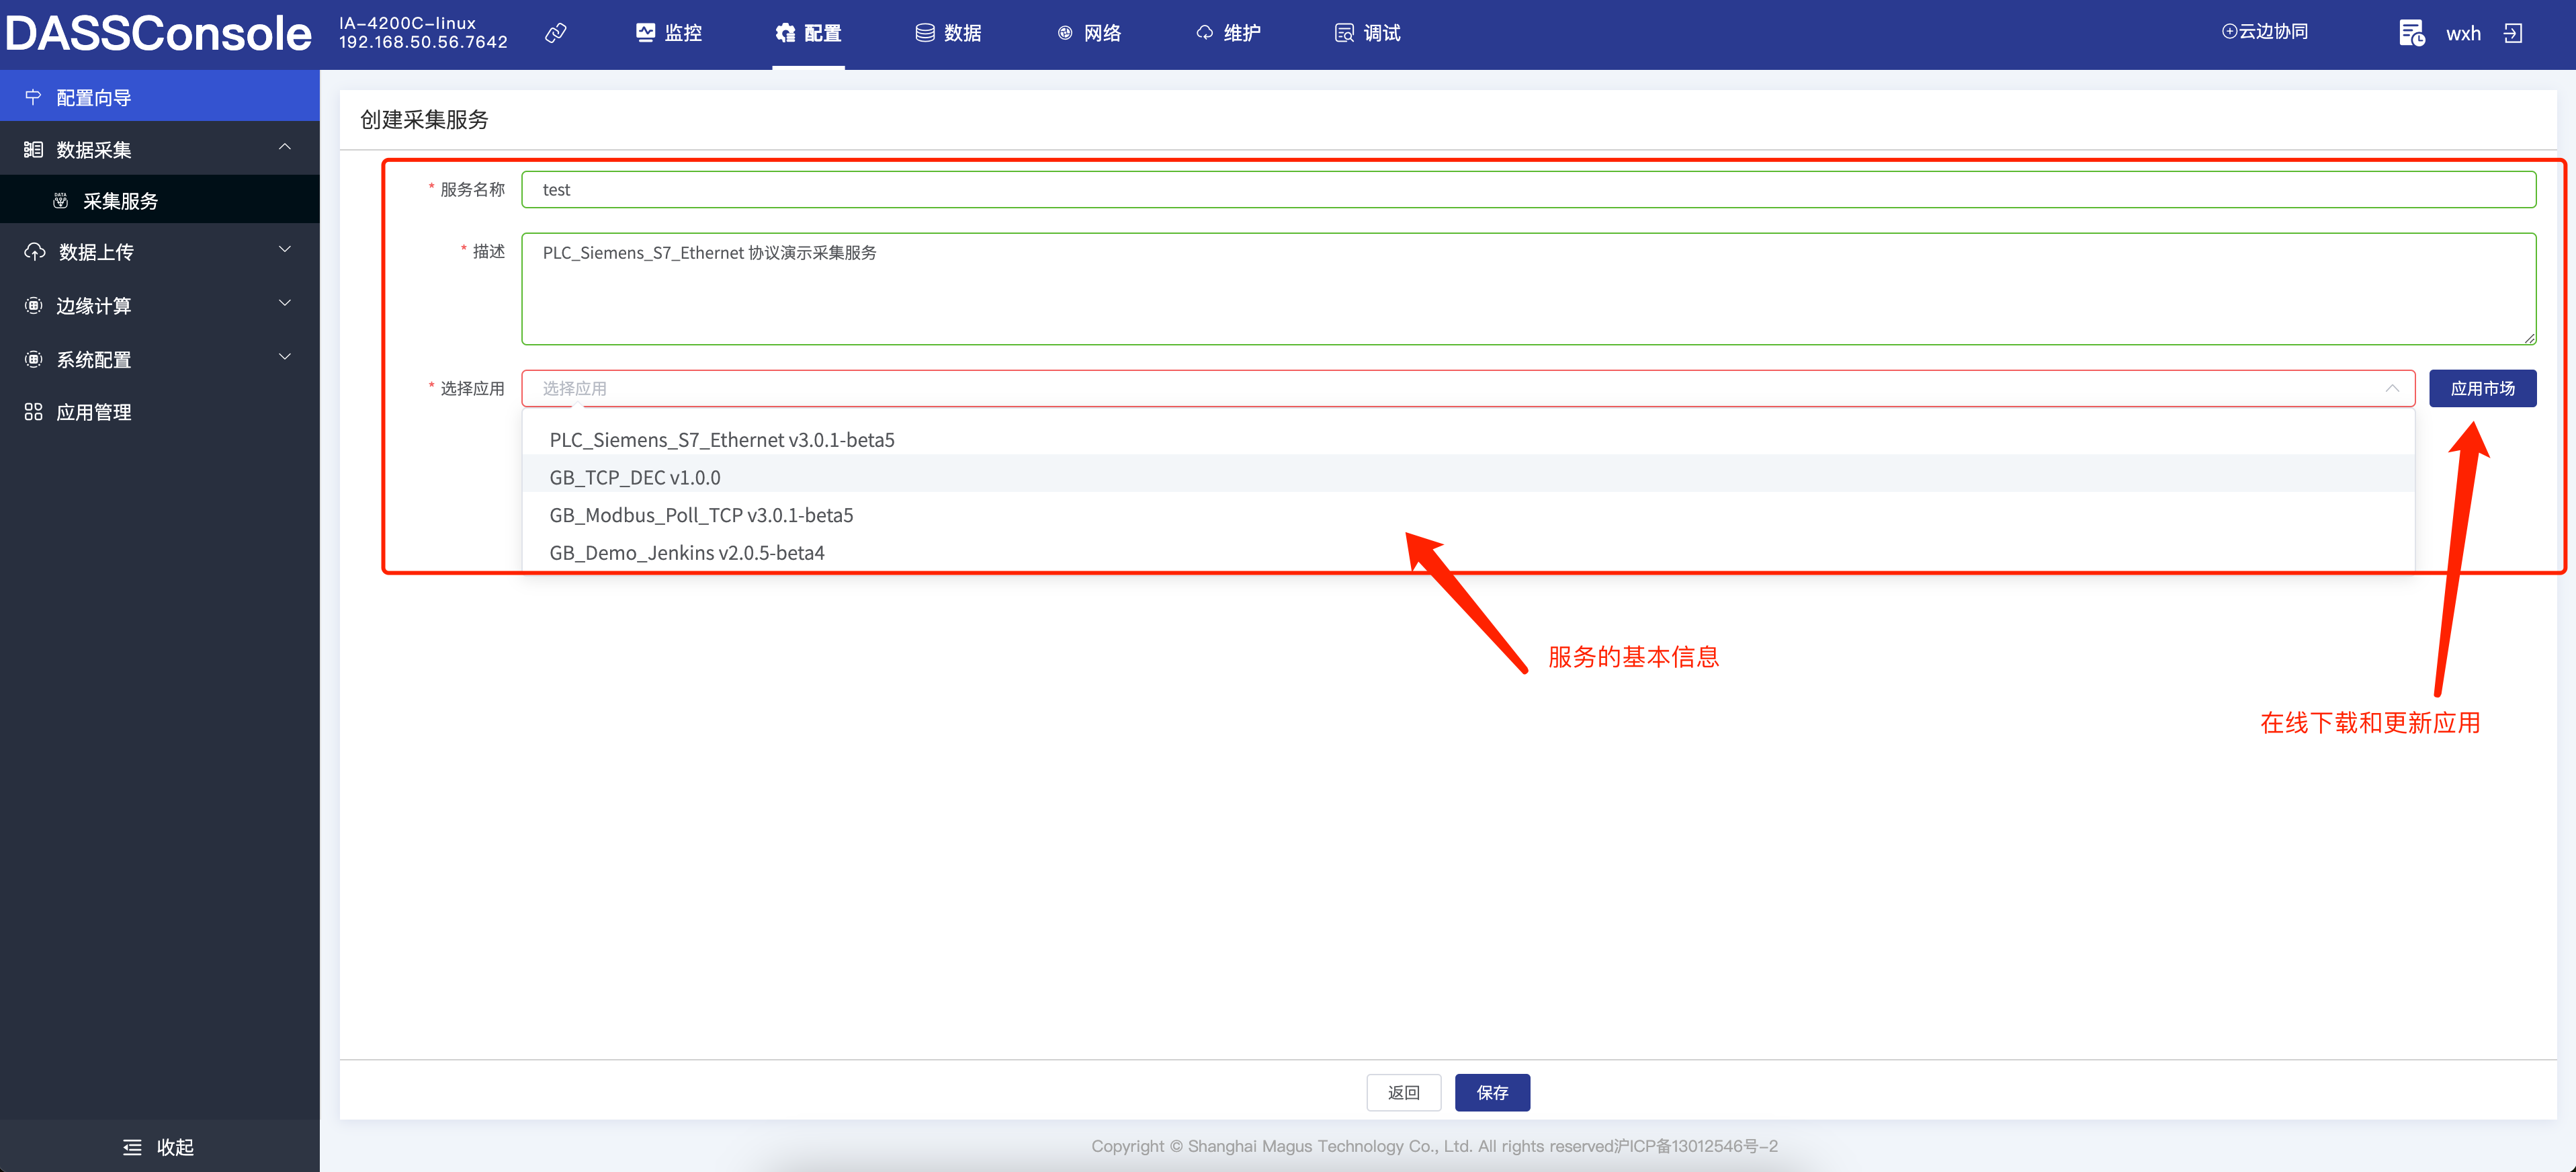
Task: Grab the textarea resize handle corner
Action: click(x=2529, y=338)
